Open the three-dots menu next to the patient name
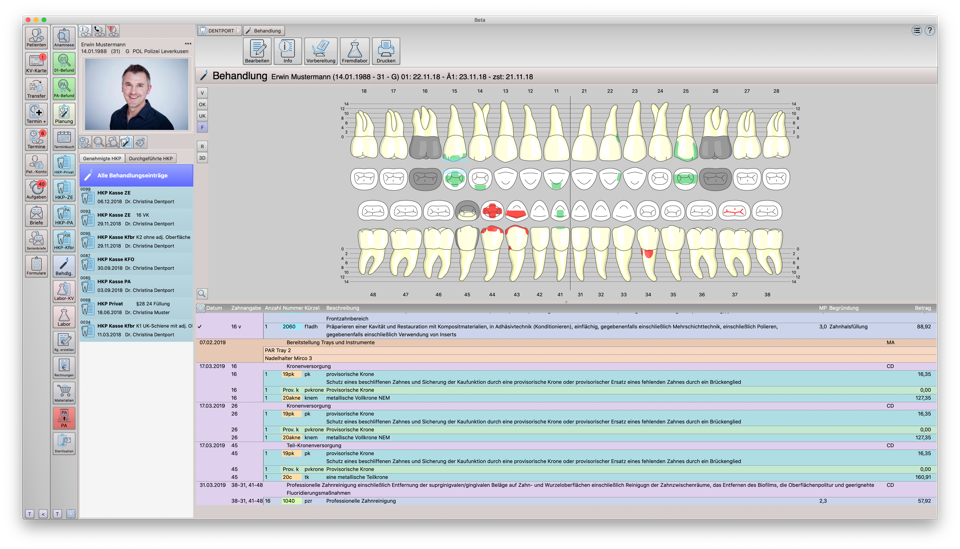This screenshot has width=960, height=549. pos(187,44)
